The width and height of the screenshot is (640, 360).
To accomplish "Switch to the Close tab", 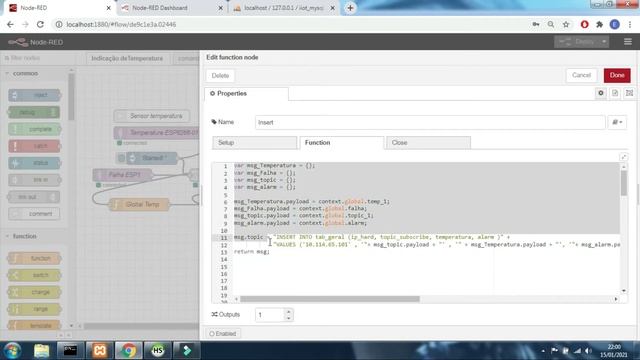I will click(x=428, y=142).
